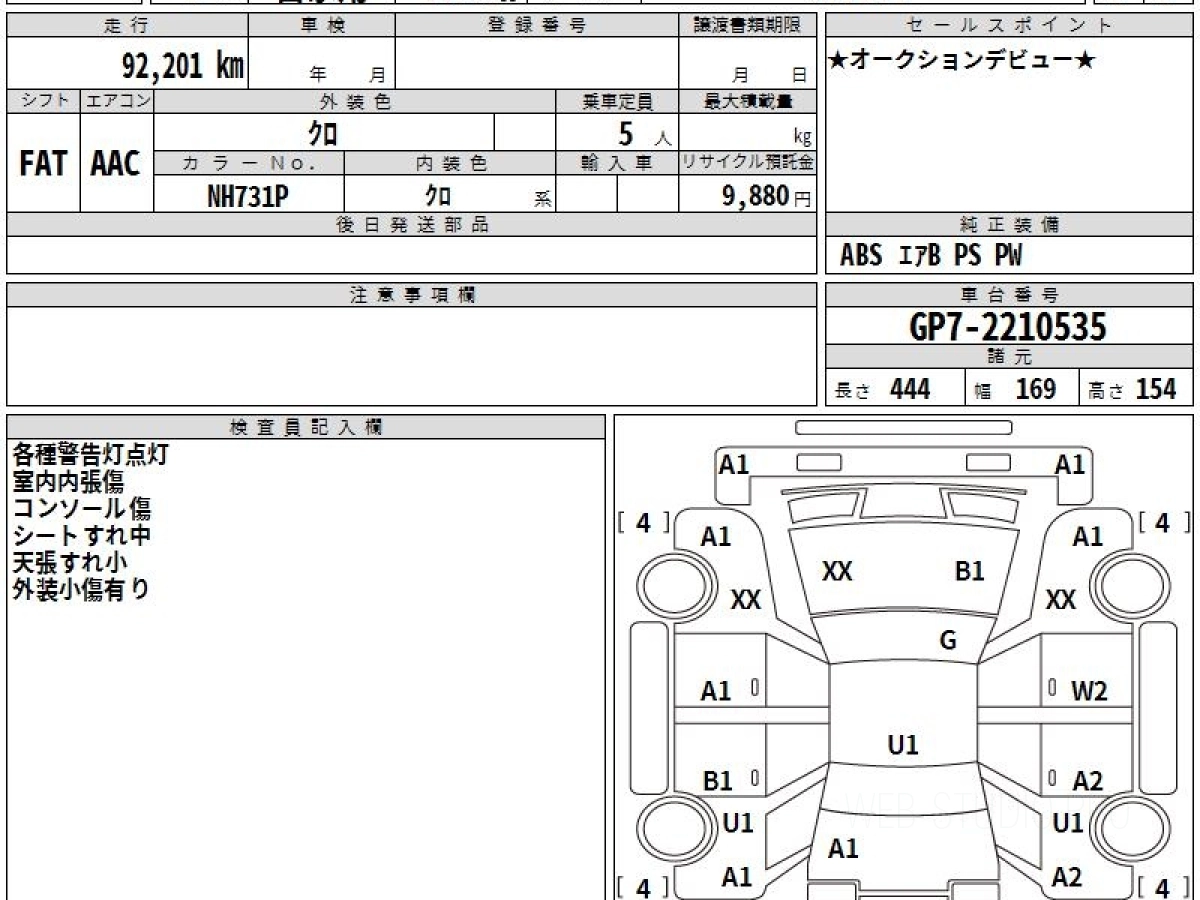
Task: Select the note 外装小傷有り
Action: pyautogui.click(x=82, y=590)
